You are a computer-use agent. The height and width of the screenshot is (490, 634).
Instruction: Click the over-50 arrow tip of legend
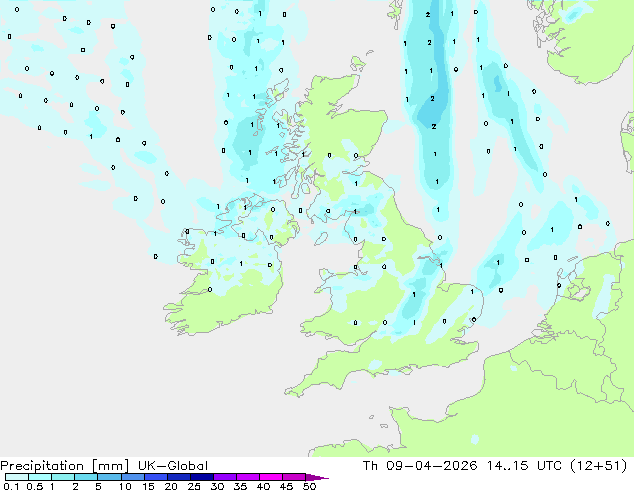coord(317,477)
